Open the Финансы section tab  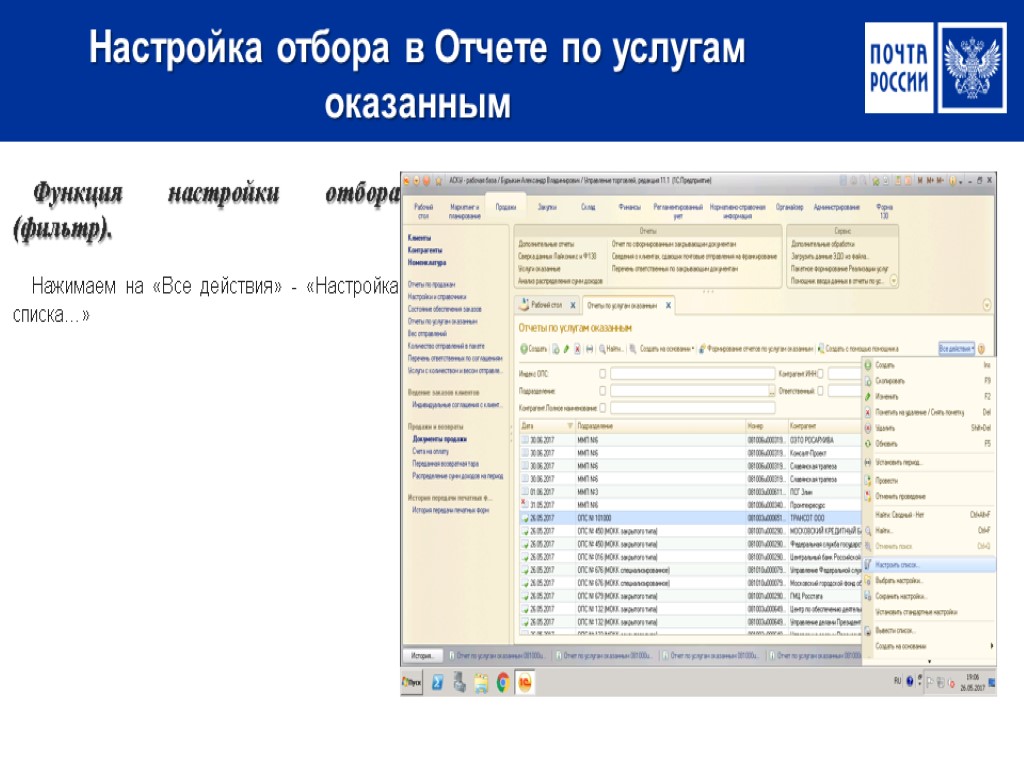click(630, 207)
